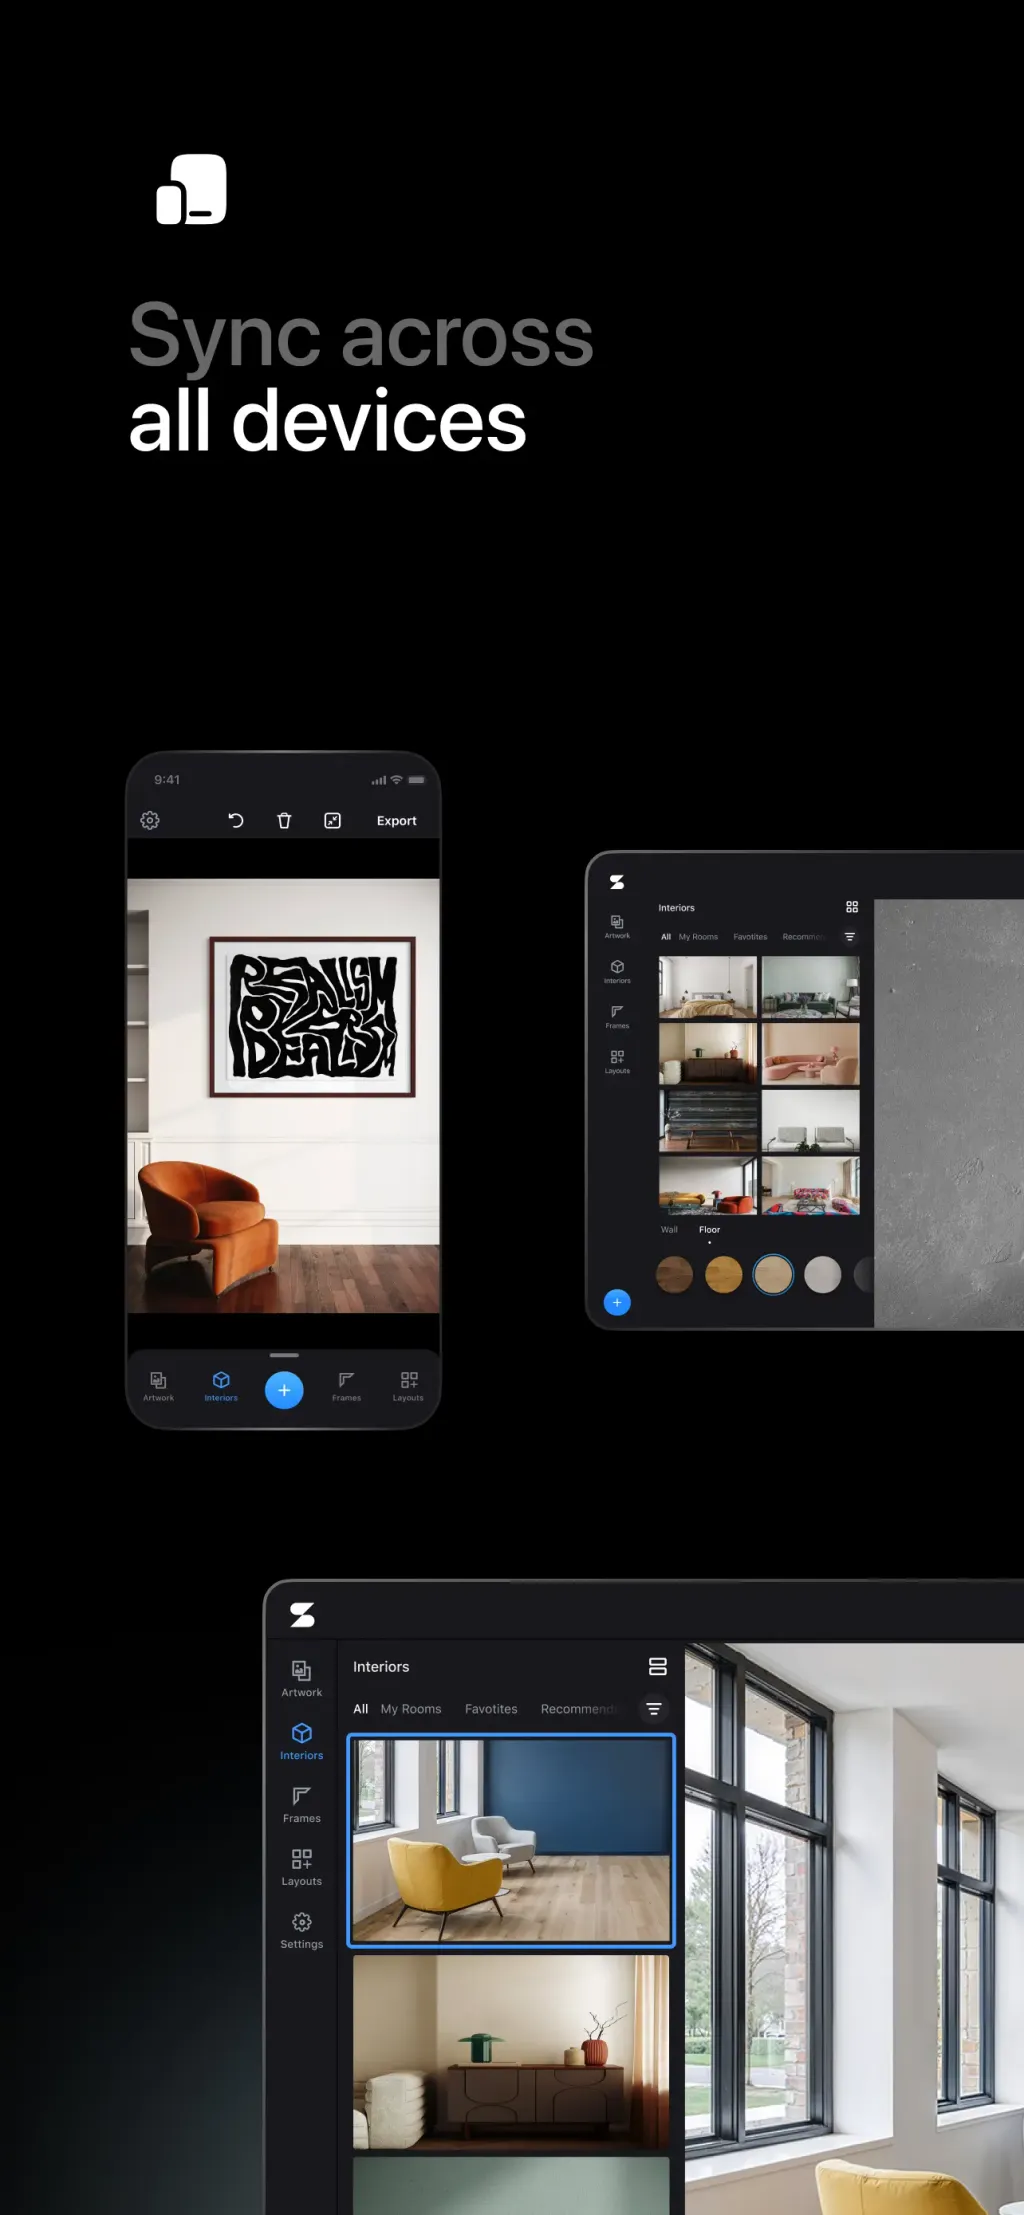This screenshot has width=1024, height=2215.
Task: Pick the light gray floor swatch on tablet
Action: (823, 1275)
